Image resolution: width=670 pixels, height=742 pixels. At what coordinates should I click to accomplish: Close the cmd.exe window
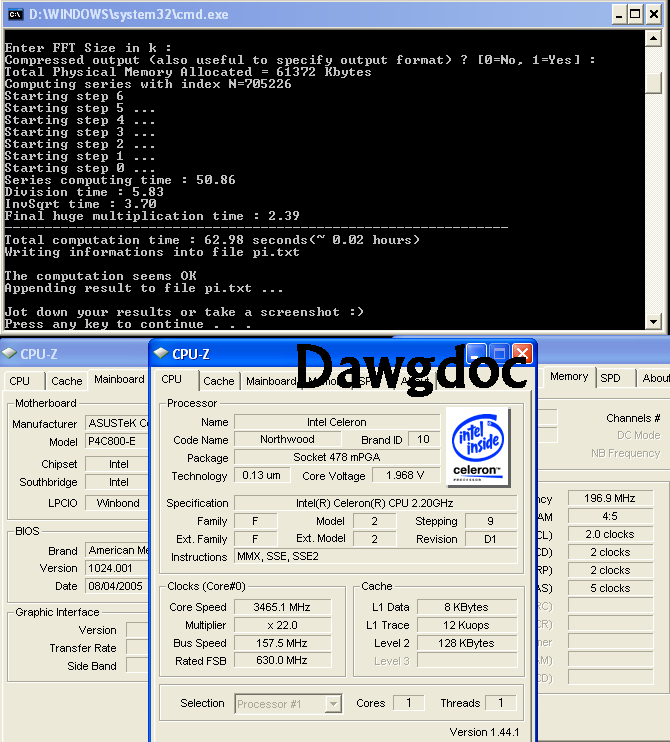point(653,15)
